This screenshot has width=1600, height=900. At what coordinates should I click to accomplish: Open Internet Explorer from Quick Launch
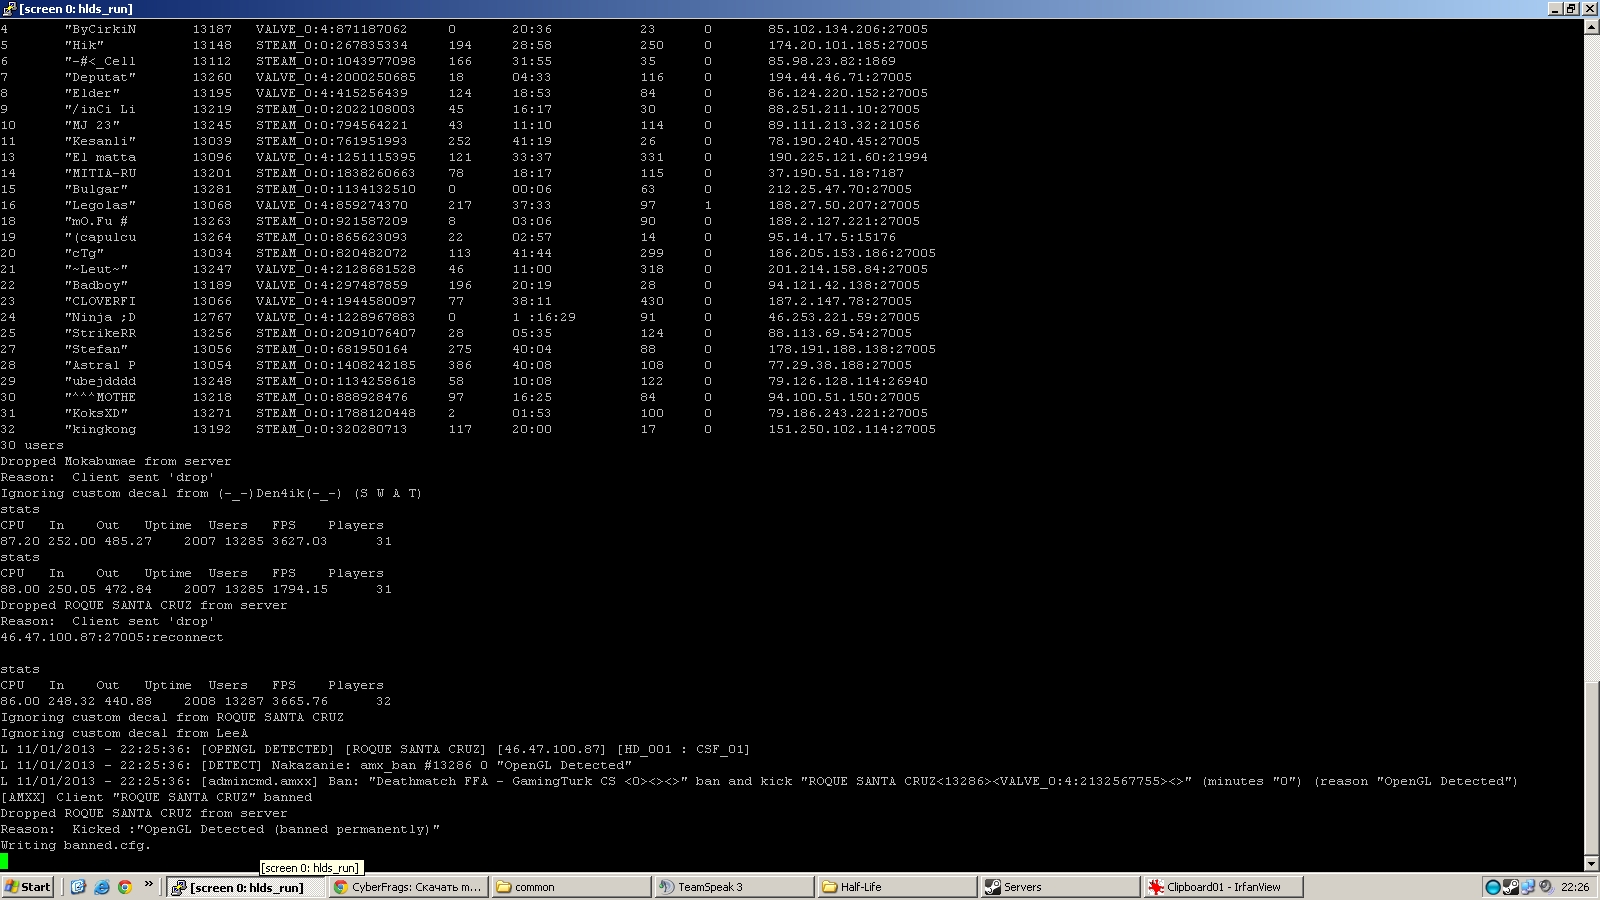coord(101,887)
